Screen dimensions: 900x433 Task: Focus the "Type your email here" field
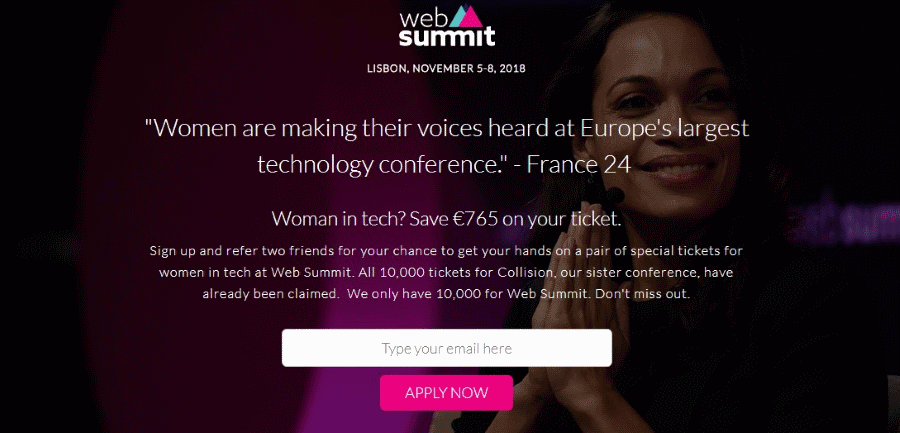(447, 348)
